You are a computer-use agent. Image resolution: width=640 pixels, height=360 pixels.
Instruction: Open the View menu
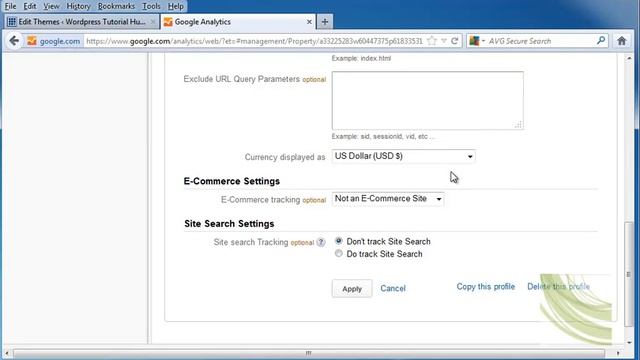51,6
